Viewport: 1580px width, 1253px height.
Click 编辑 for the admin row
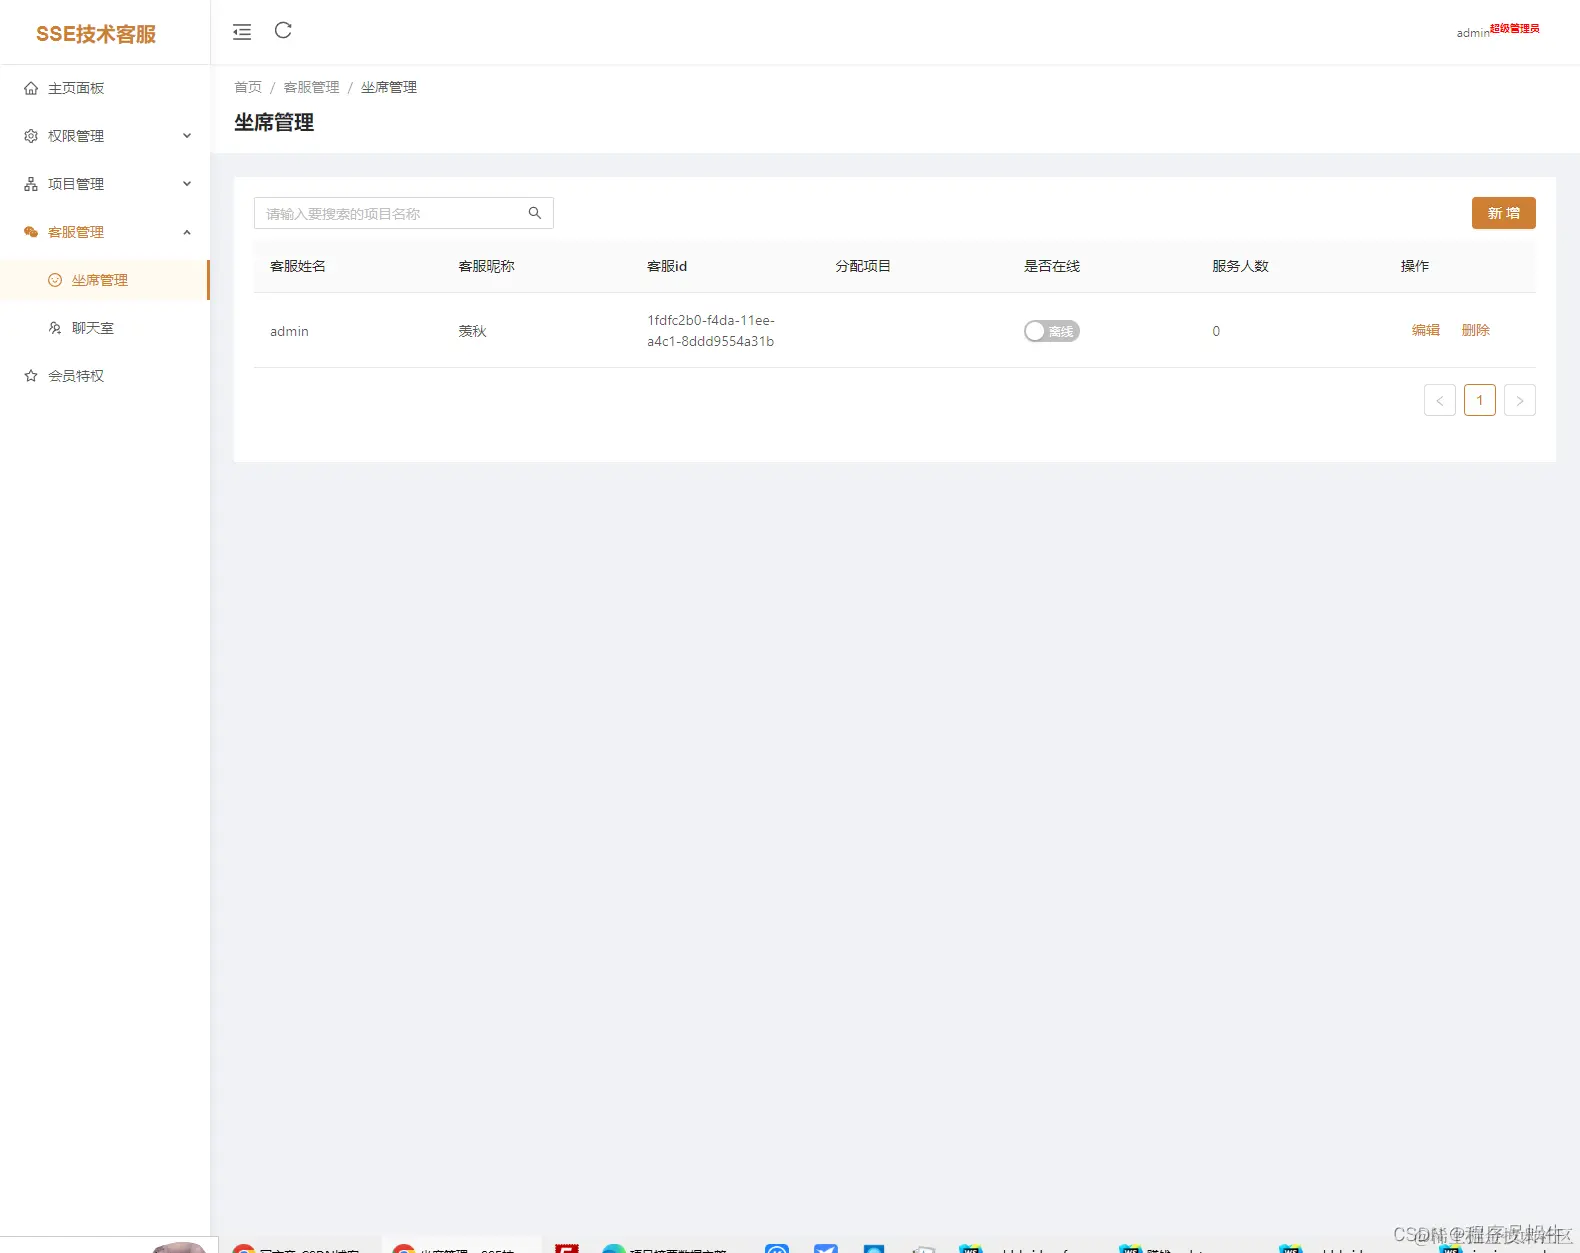(1426, 330)
